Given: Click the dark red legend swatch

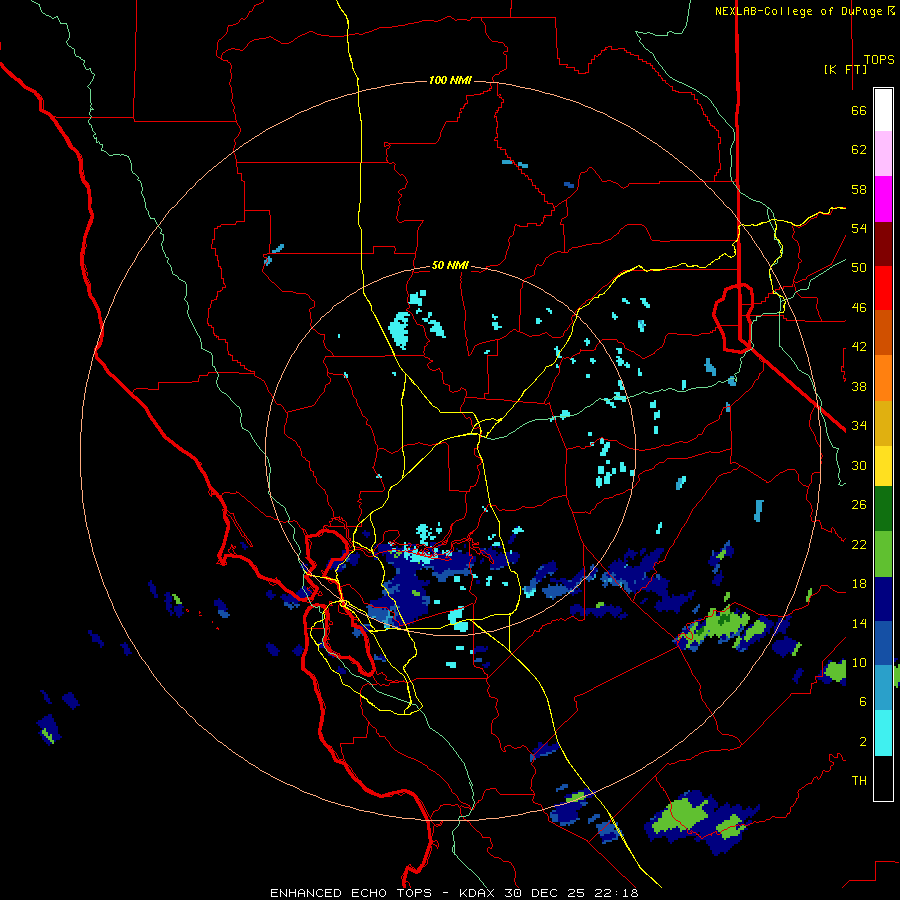Looking at the screenshot, I should [x=883, y=244].
